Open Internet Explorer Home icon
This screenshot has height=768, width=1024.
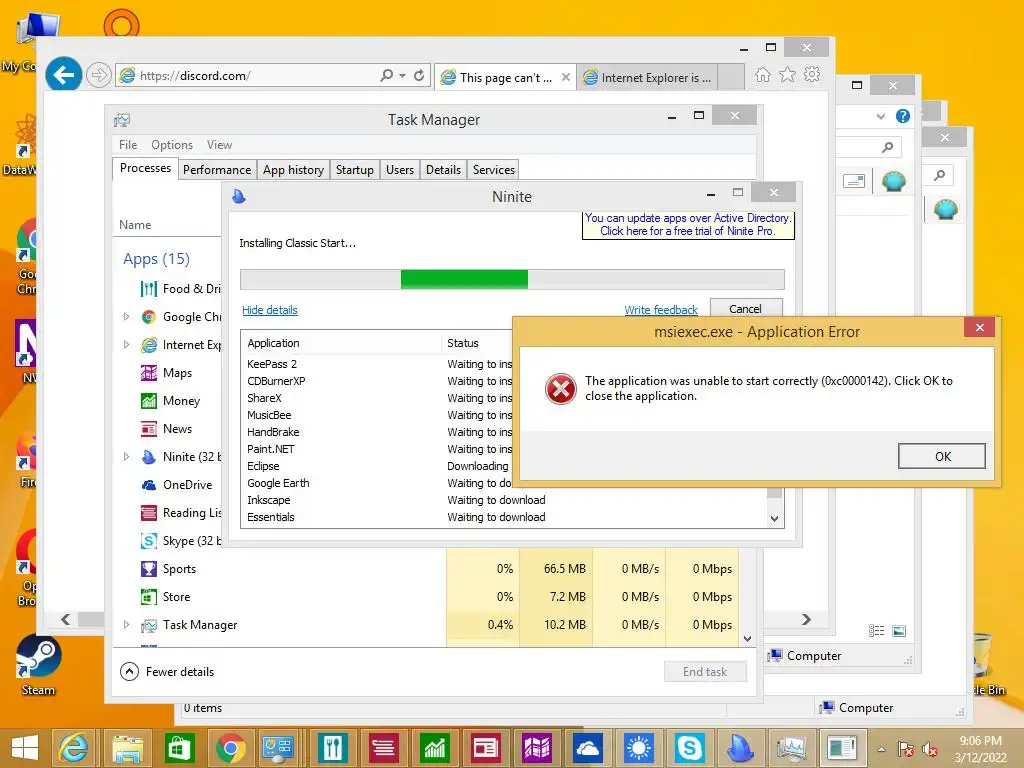762,75
